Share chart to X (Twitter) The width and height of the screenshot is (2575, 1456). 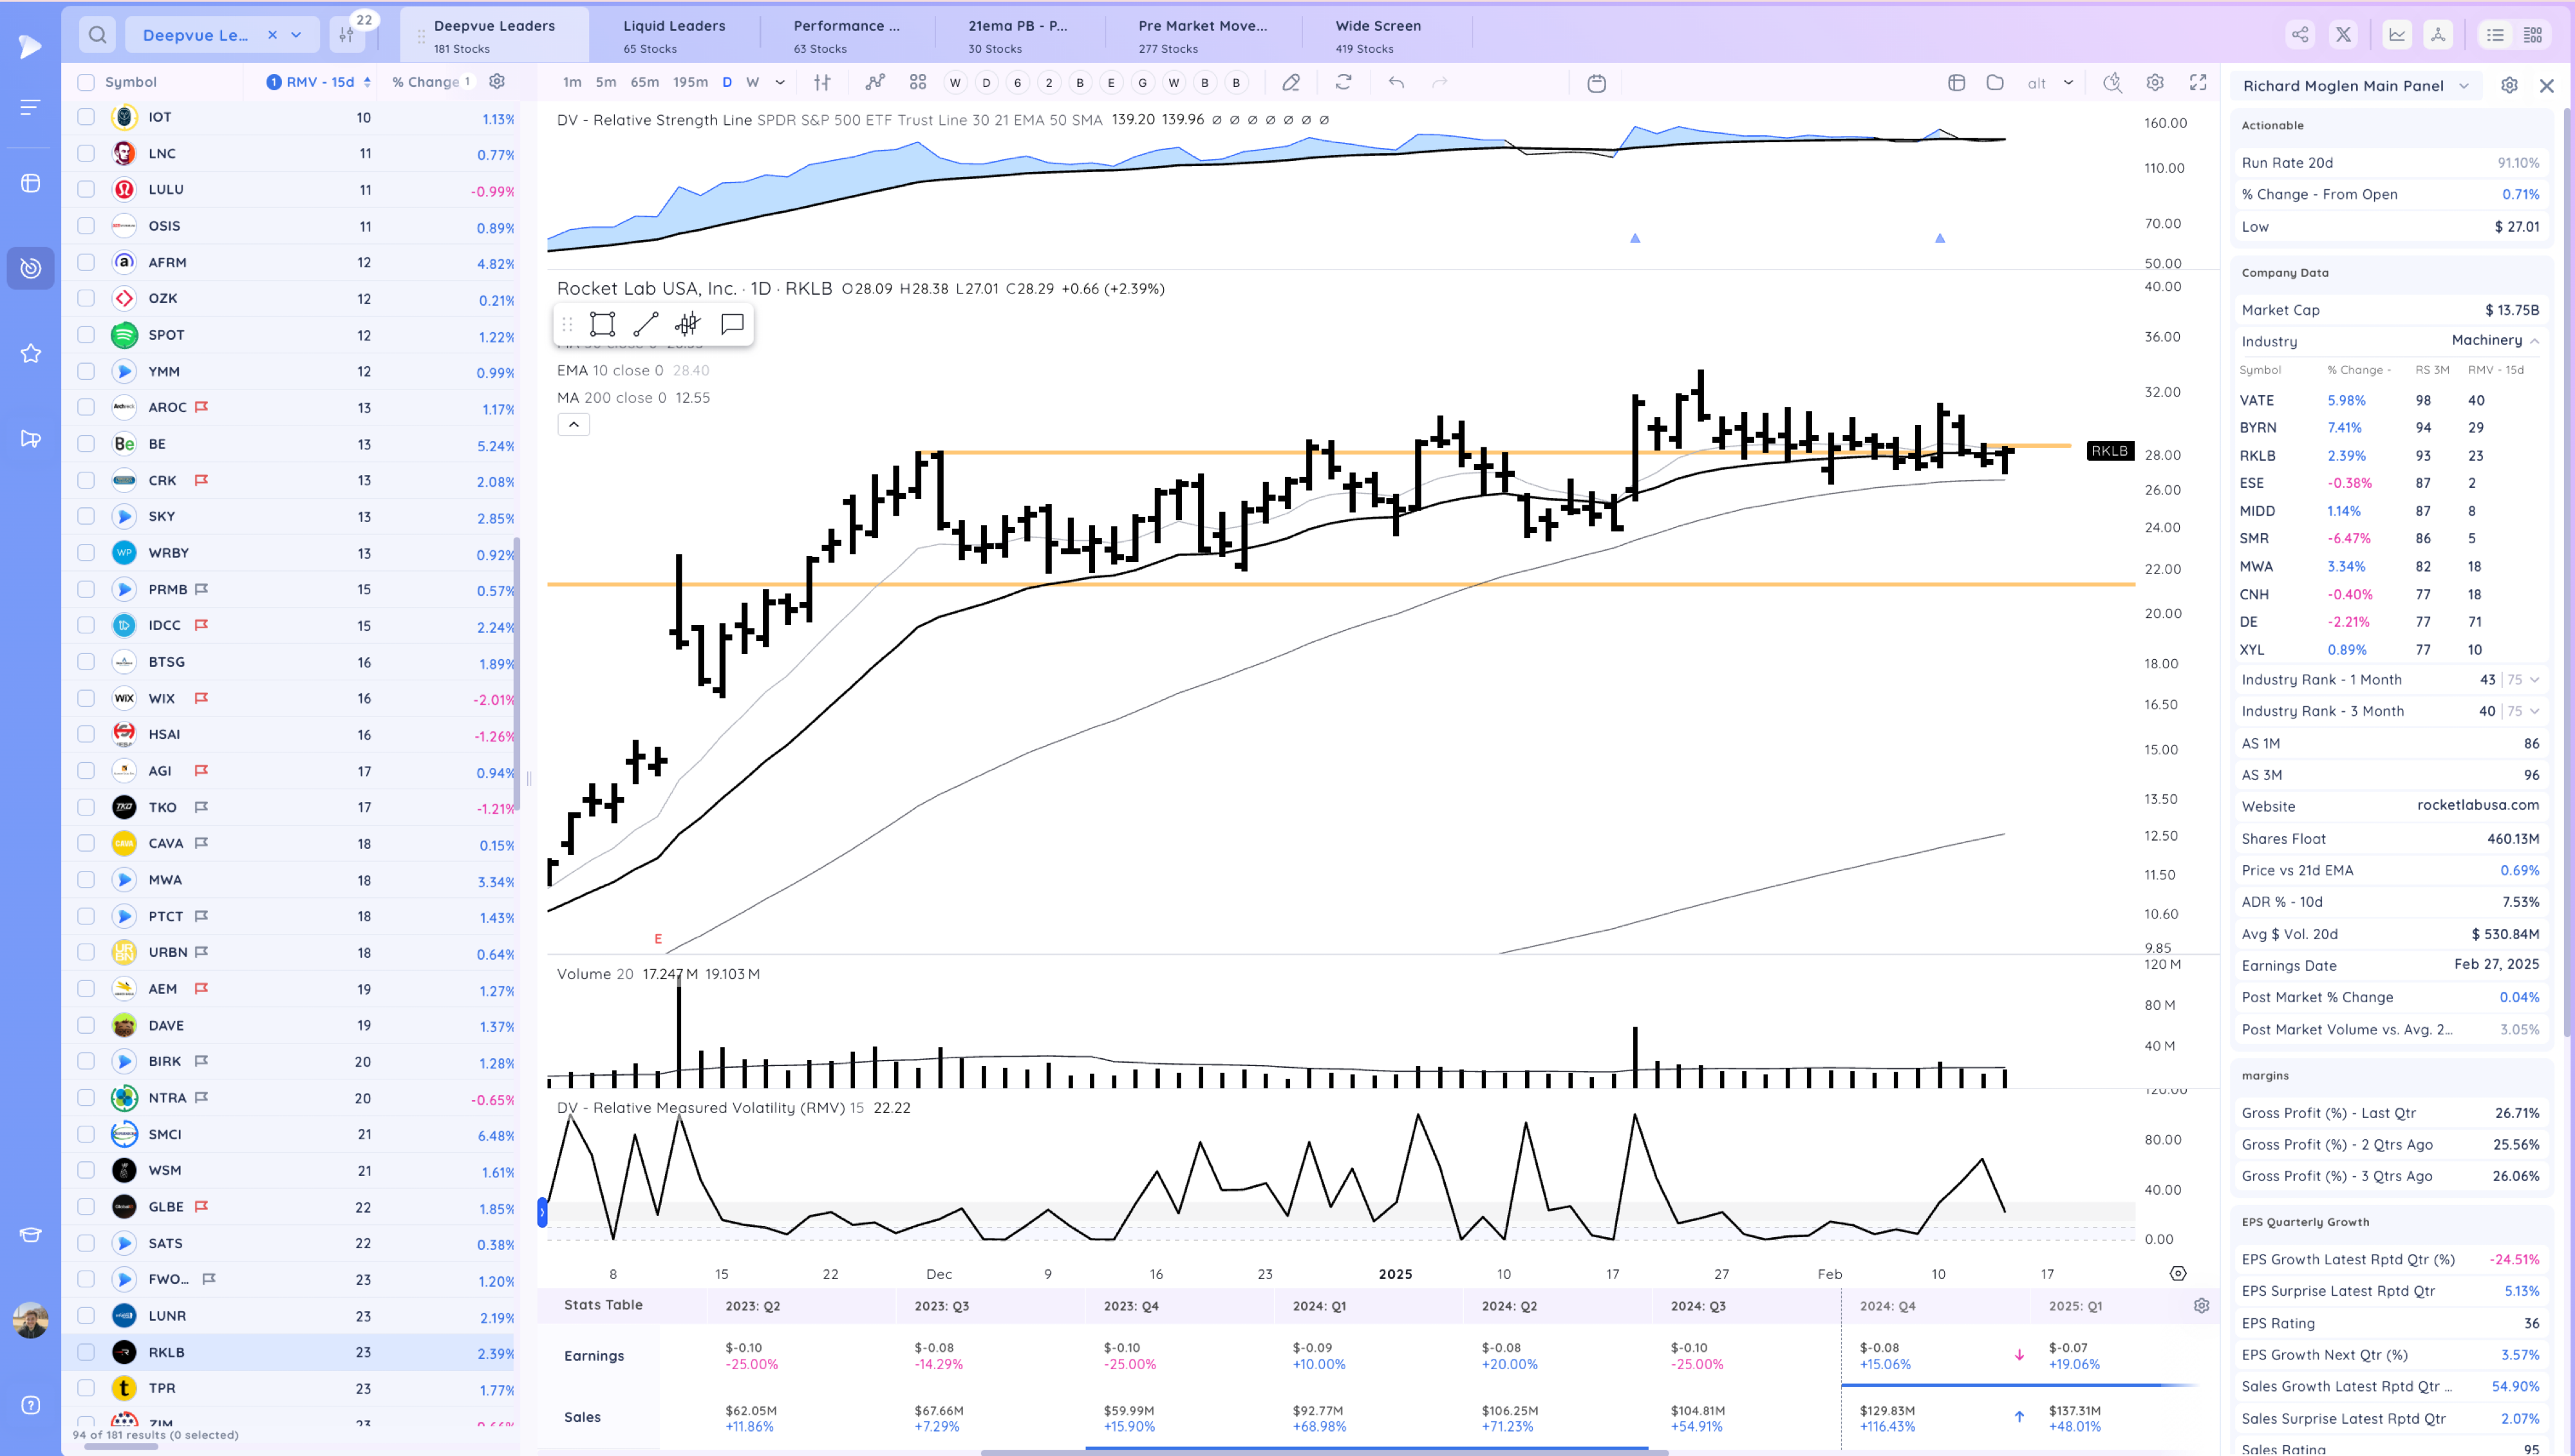click(2343, 35)
